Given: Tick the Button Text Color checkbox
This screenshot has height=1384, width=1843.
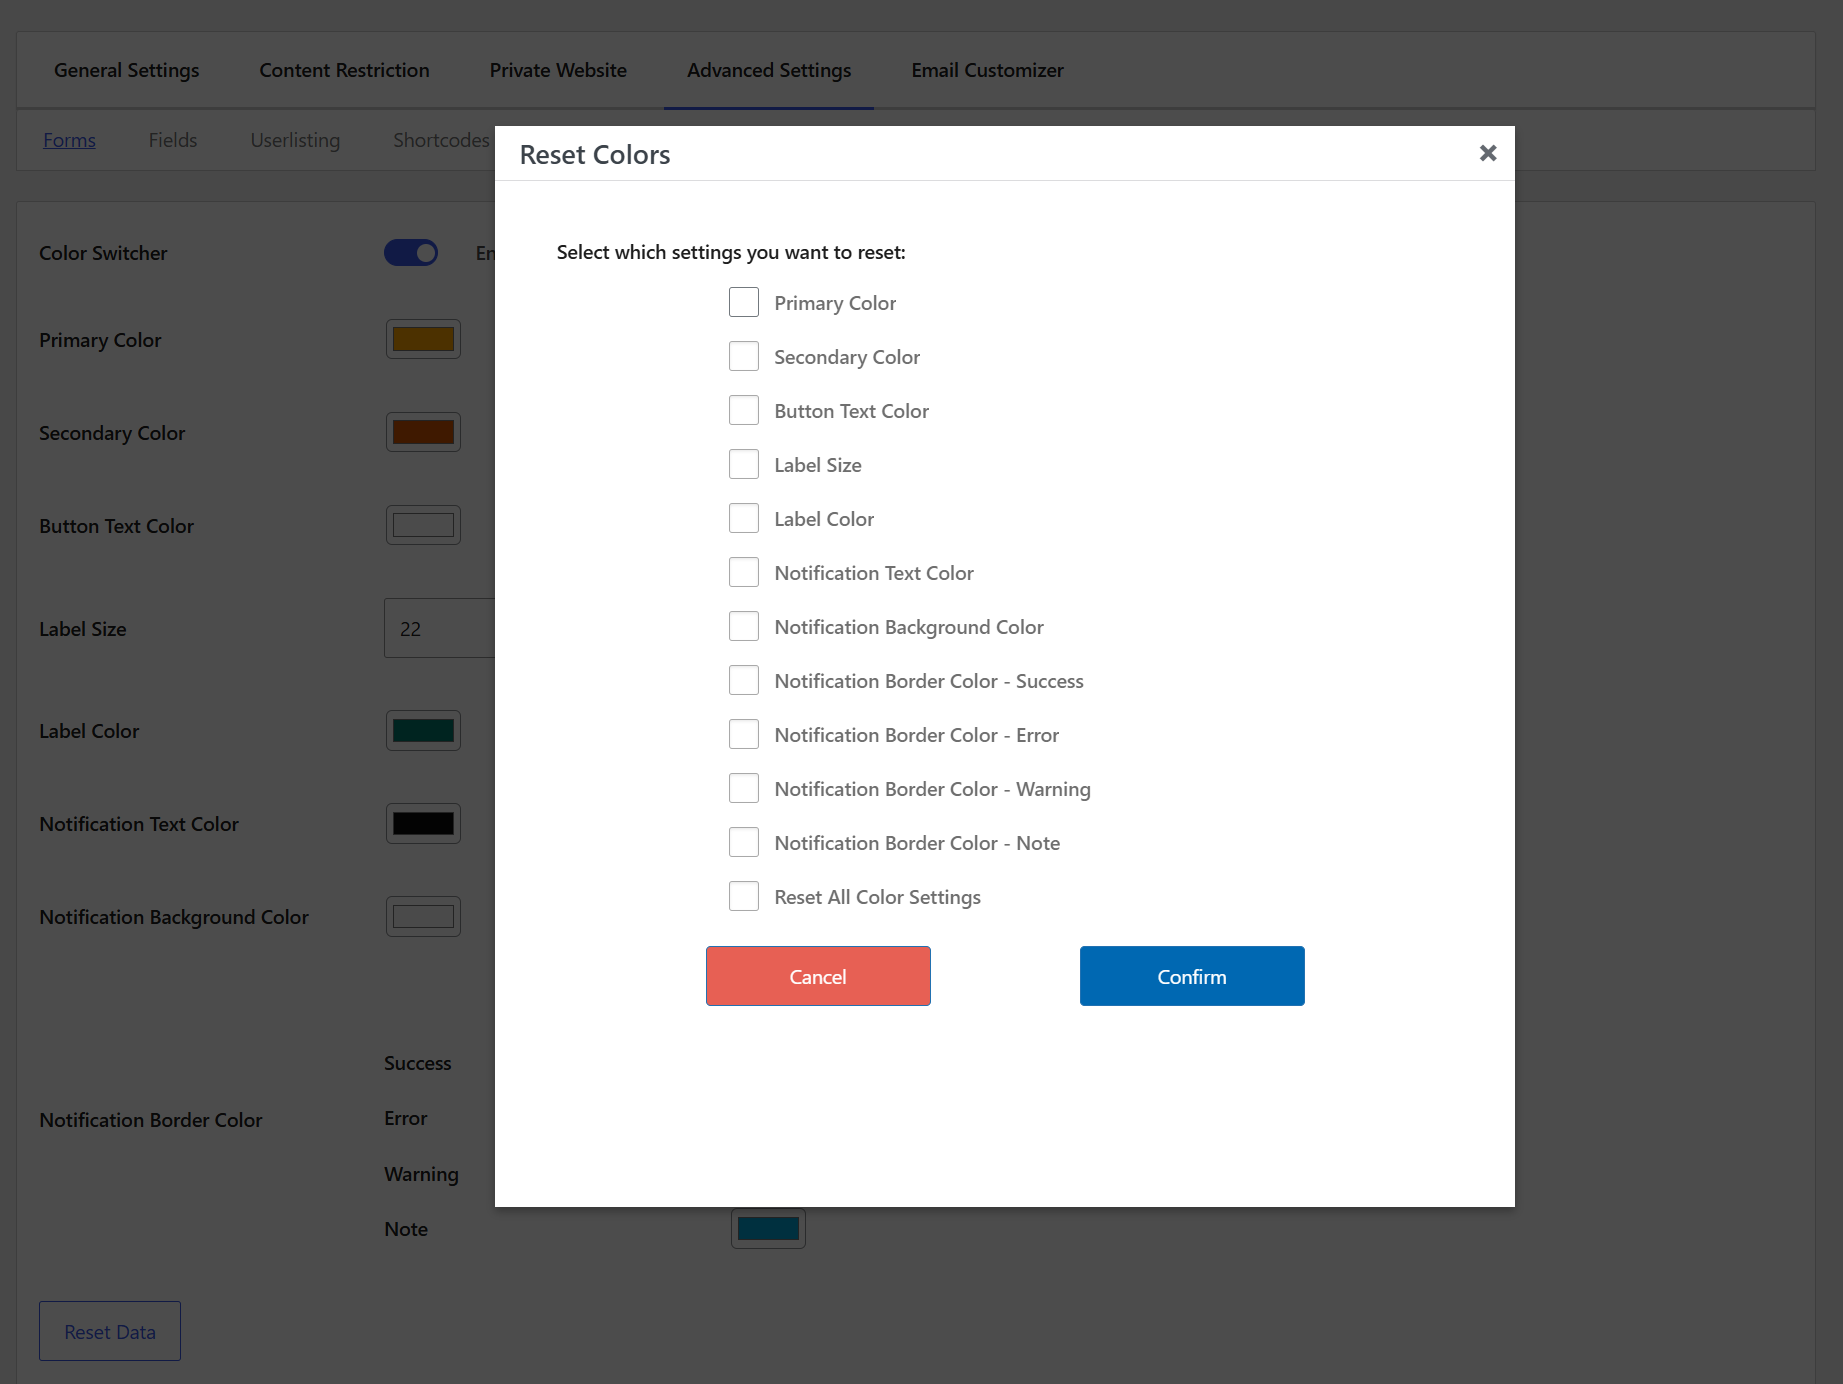Looking at the screenshot, I should (744, 410).
